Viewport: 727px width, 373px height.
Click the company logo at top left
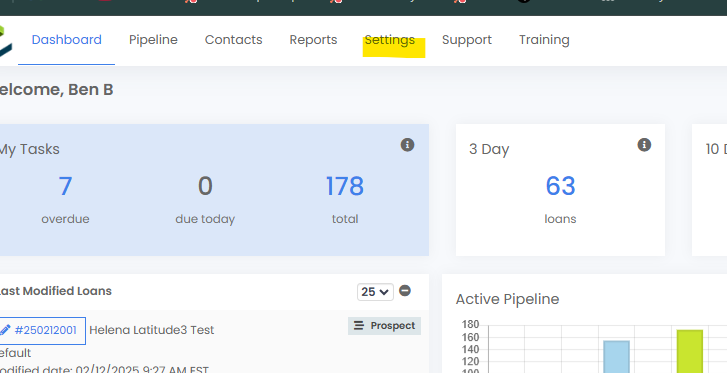pos(5,41)
